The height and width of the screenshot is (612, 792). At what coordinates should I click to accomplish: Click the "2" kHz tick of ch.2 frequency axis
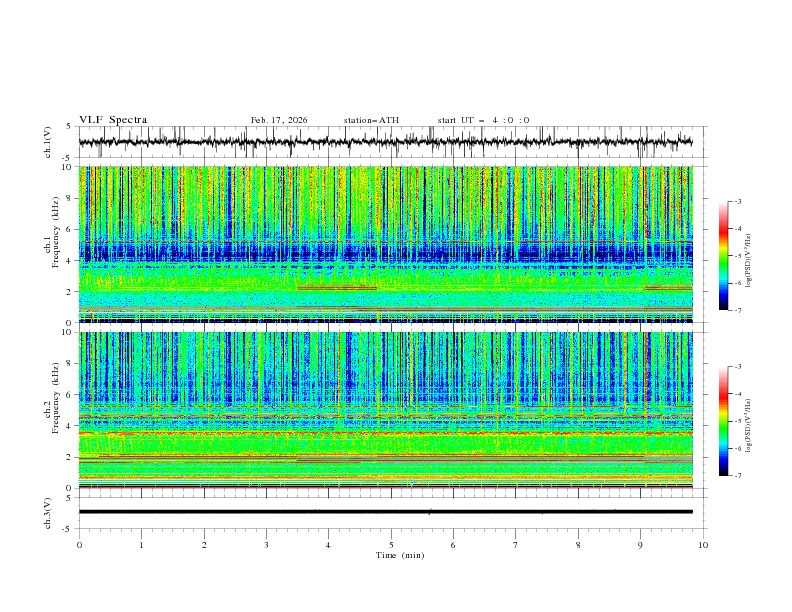pos(70,457)
